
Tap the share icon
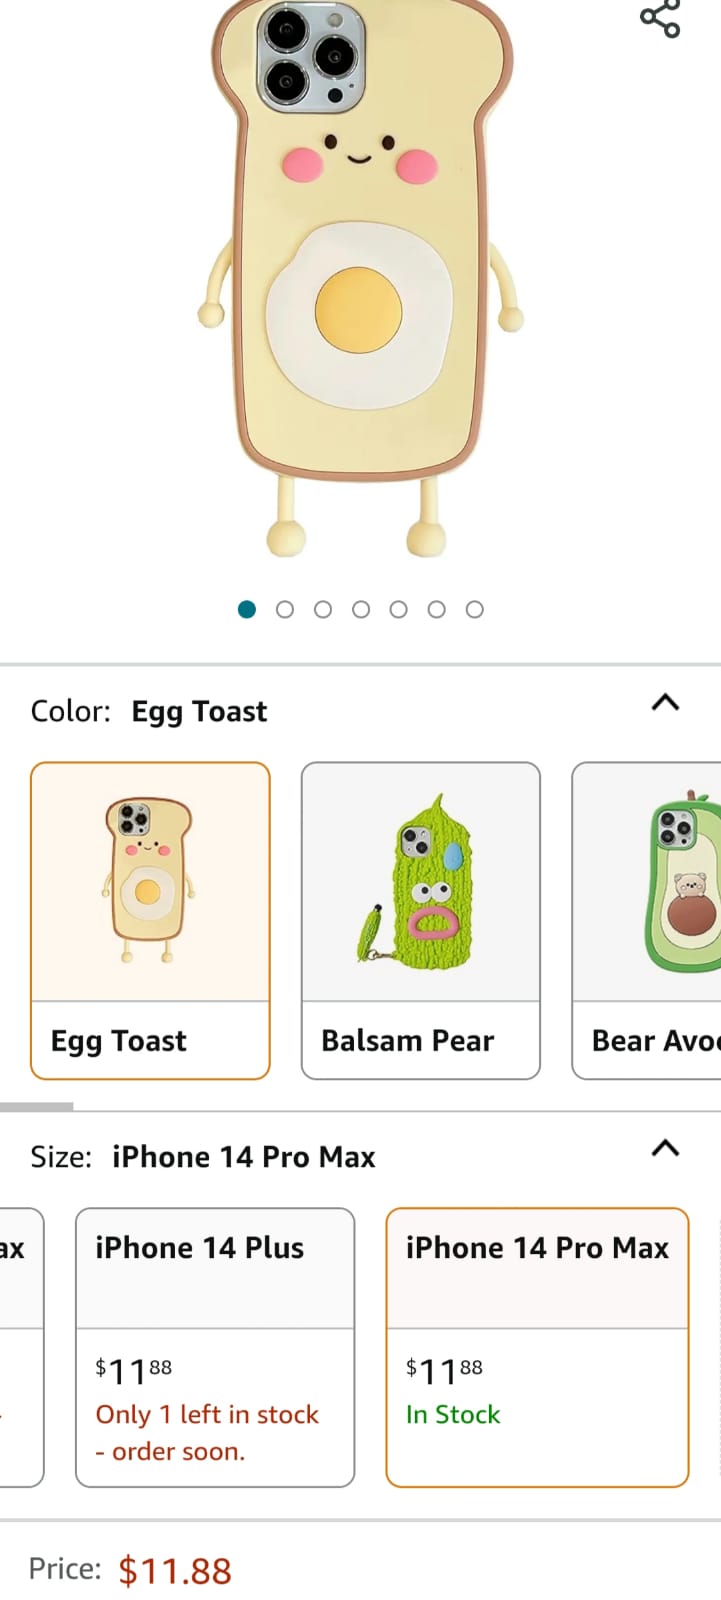point(660,18)
